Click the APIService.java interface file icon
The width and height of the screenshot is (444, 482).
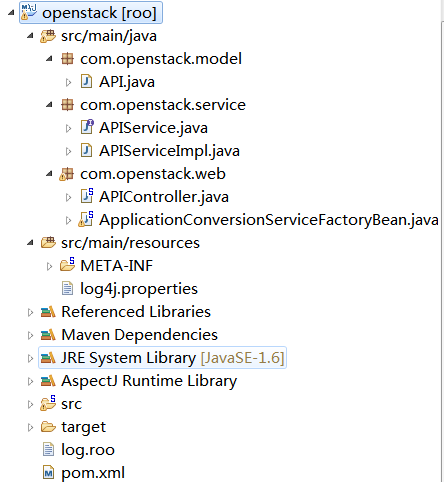(87, 128)
